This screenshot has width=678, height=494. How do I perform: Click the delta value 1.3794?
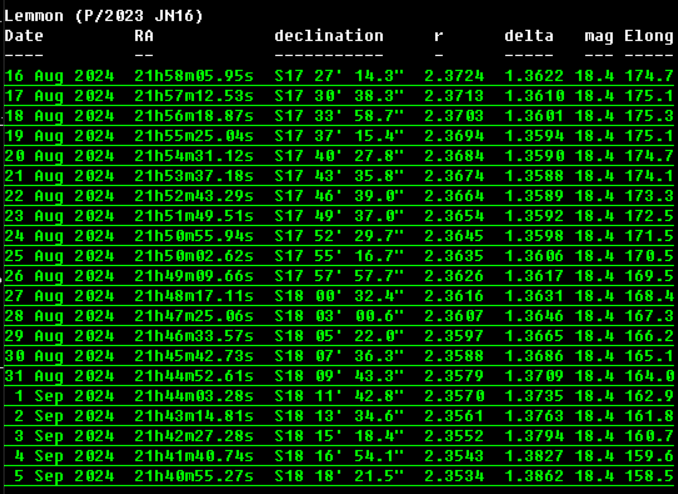click(x=534, y=435)
